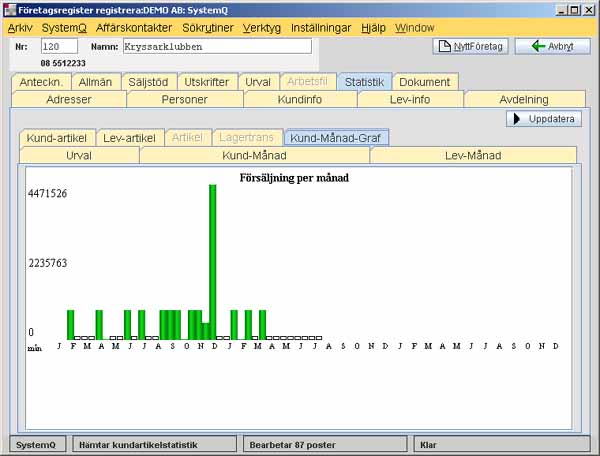Screen dimensions: 600x456
Task: Click into the Nr input field
Action: [59, 47]
